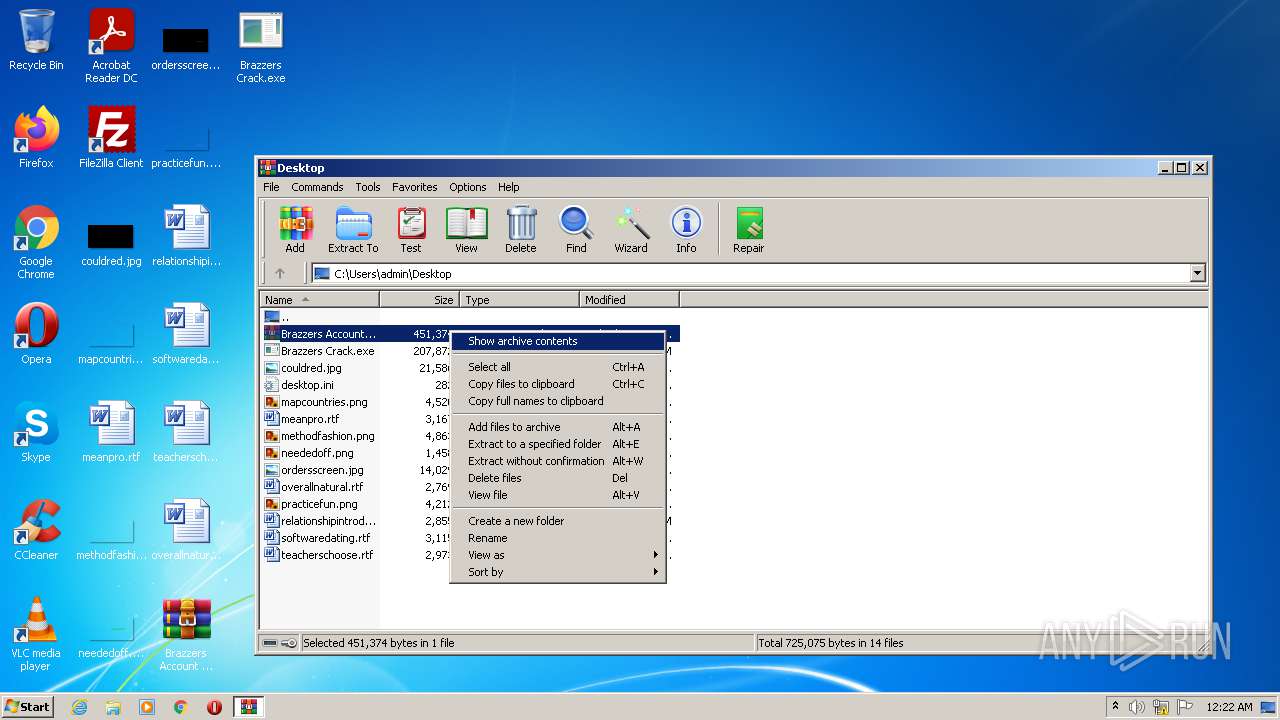Choose Delete files in context menu
Image resolution: width=1280 pixels, height=720 pixels.
(558, 478)
